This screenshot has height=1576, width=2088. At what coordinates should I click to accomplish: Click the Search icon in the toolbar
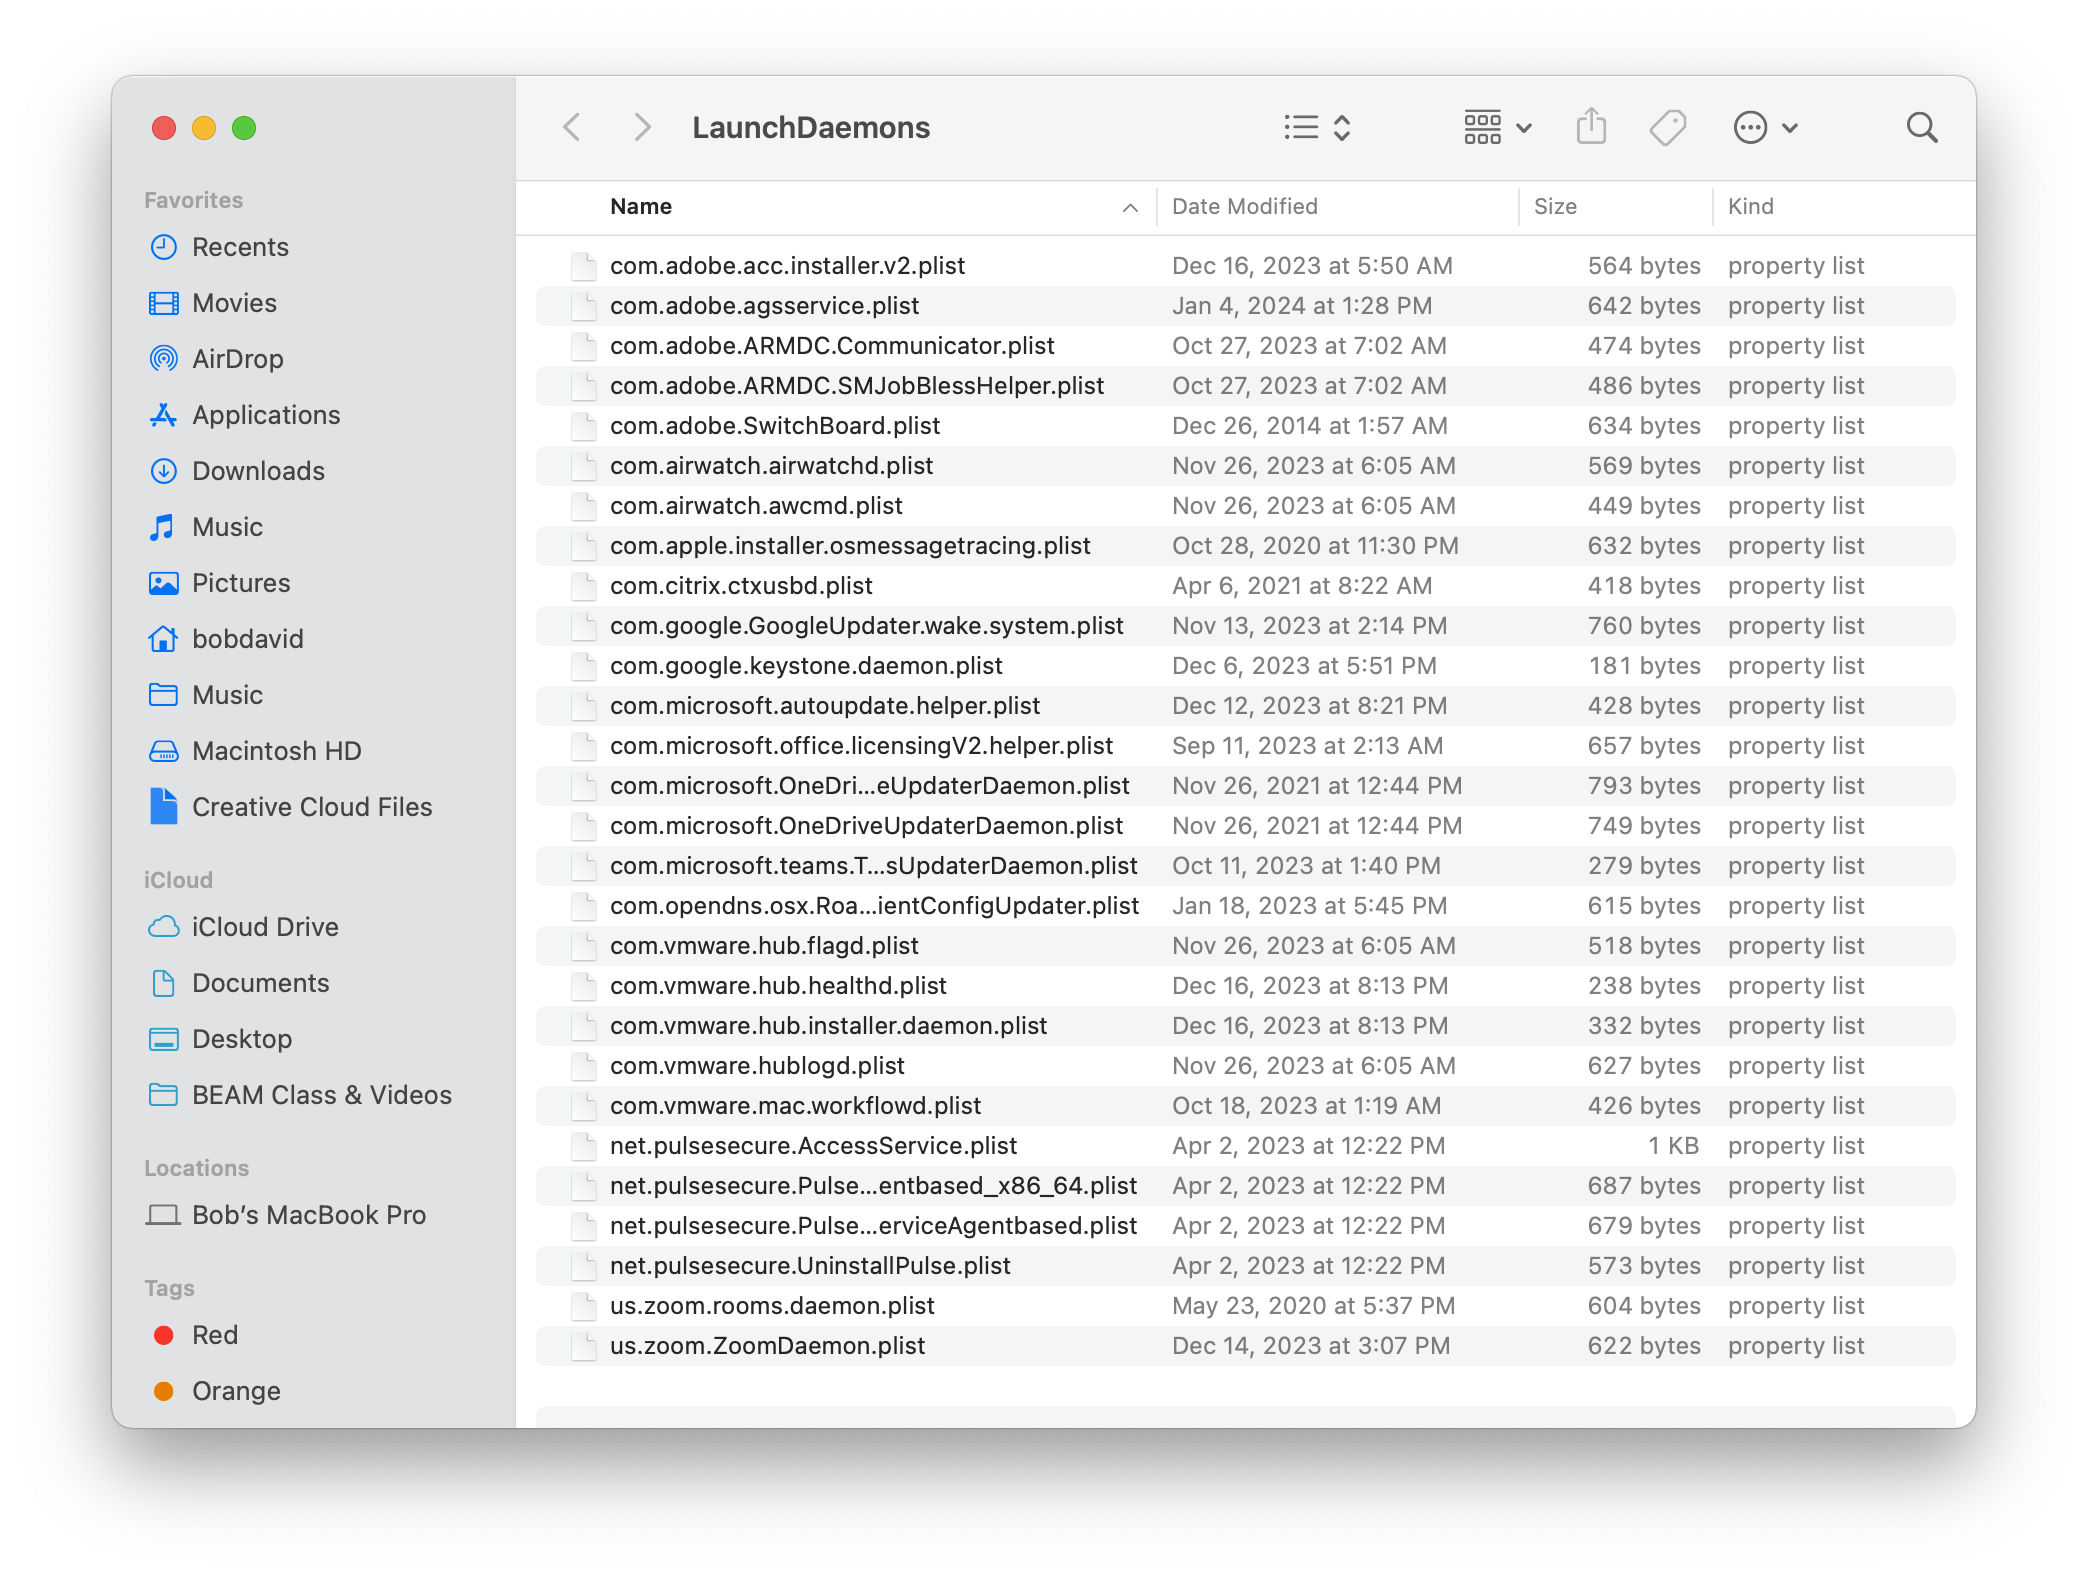(x=1922, y=127)
